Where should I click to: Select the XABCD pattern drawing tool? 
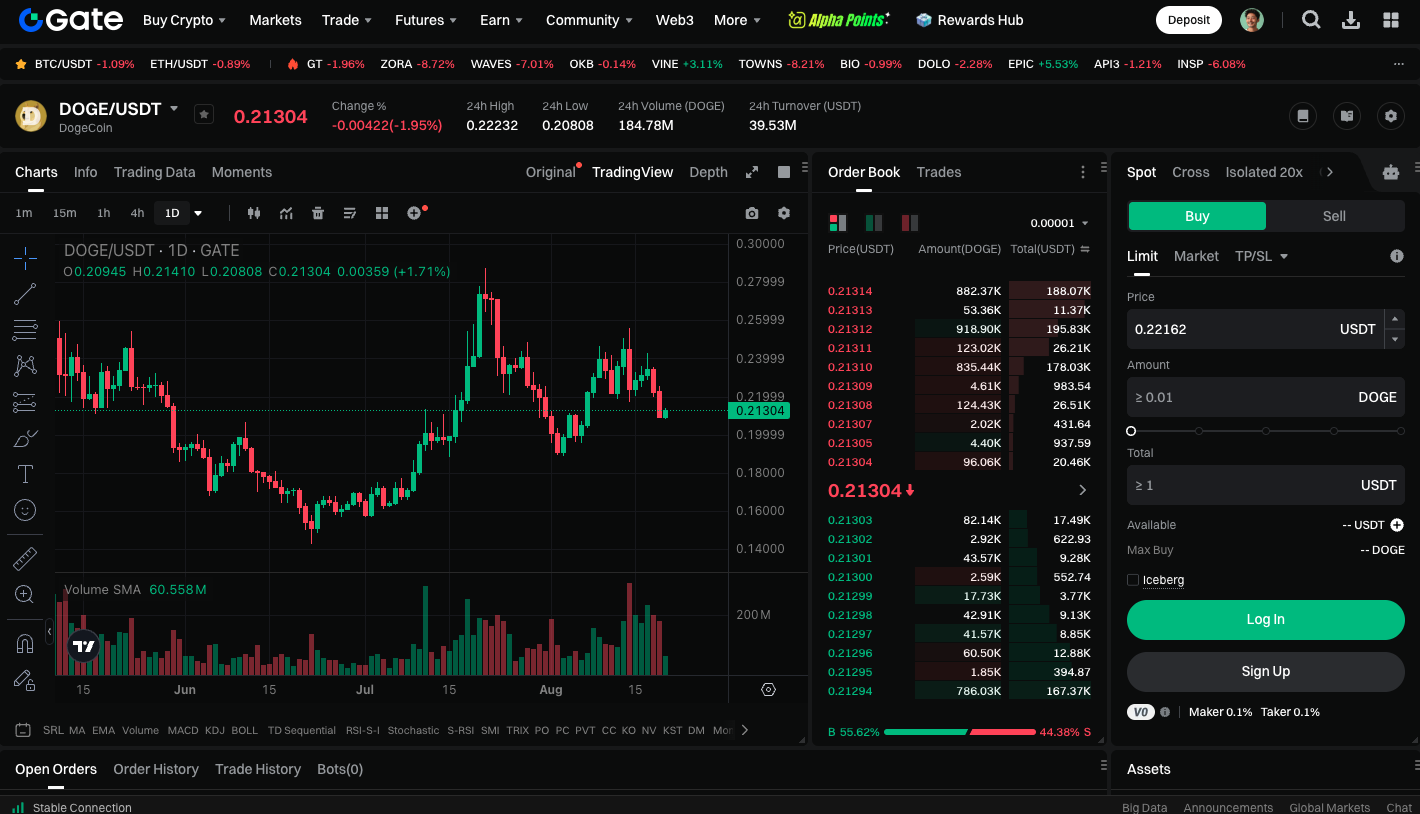25,366
